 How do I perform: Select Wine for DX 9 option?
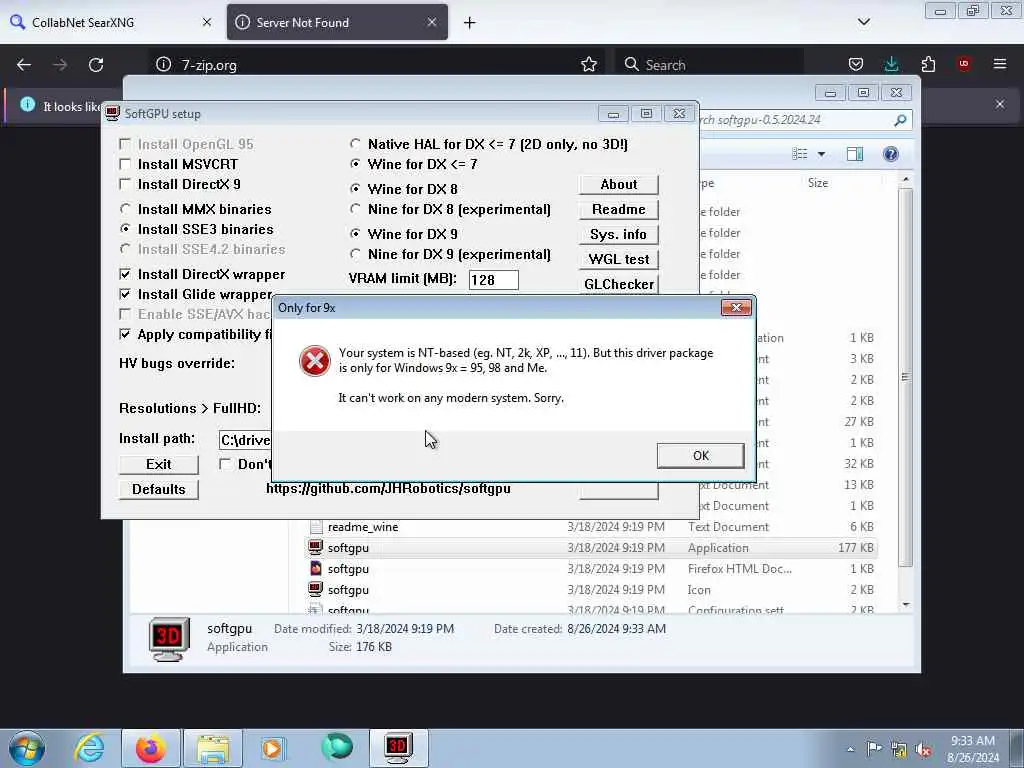(355, 234)
